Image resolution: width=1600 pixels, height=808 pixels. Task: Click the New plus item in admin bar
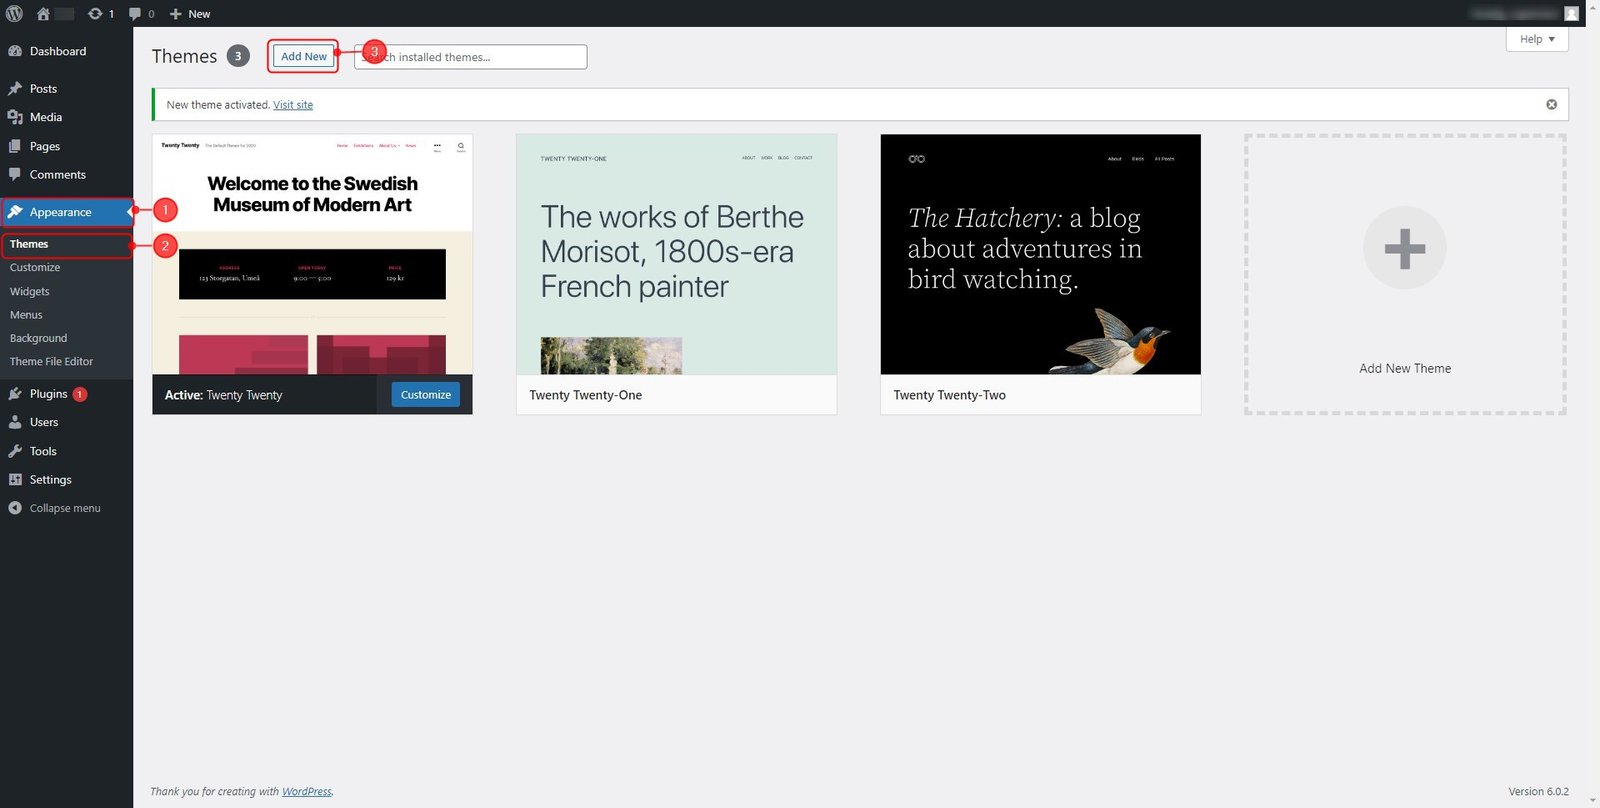click(x=190, y=14)
